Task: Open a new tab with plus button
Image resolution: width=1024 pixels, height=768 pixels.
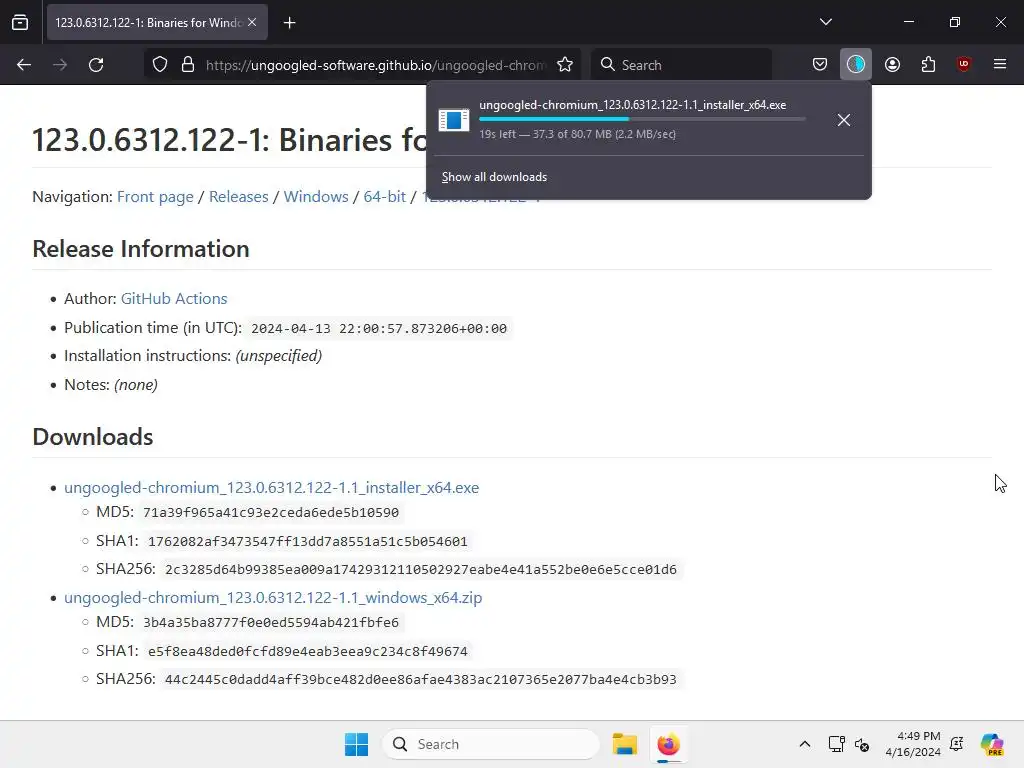Action: tap(289, 23)
